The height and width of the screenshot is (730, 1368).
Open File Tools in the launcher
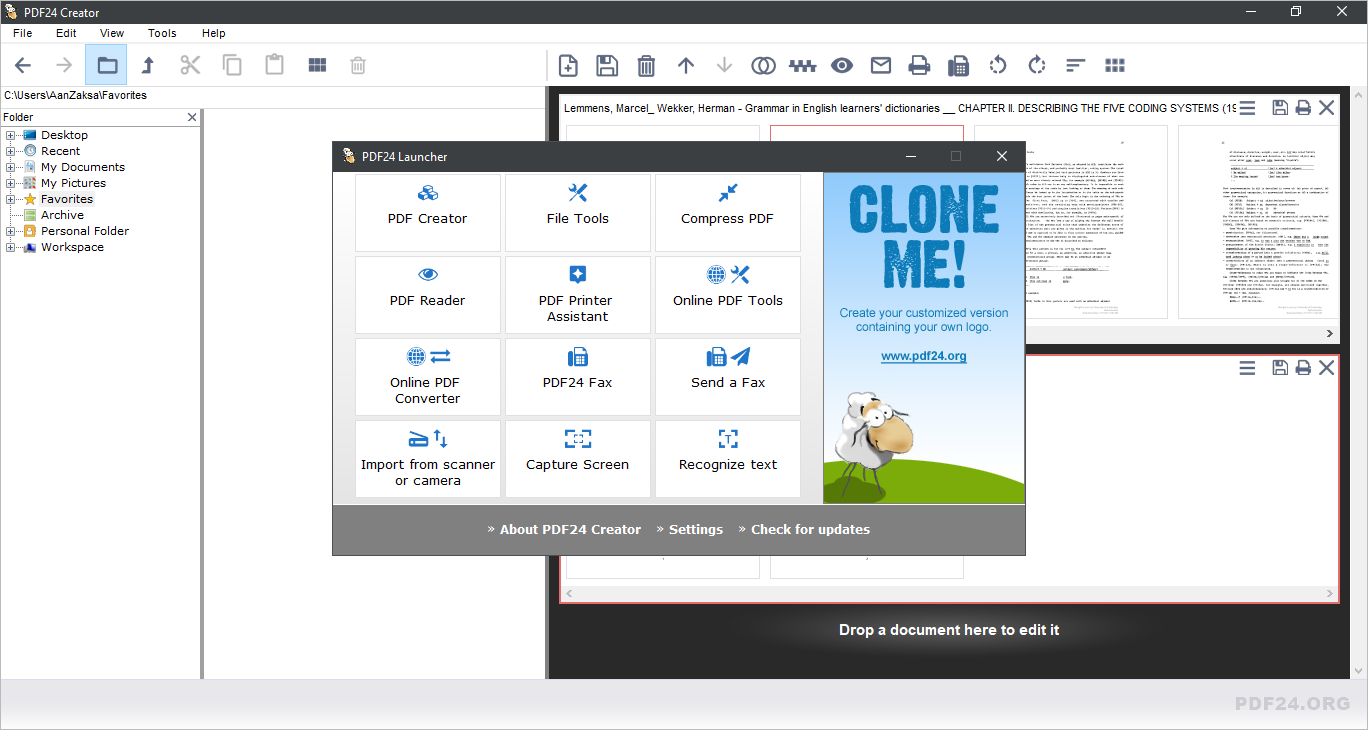[578, 213]
